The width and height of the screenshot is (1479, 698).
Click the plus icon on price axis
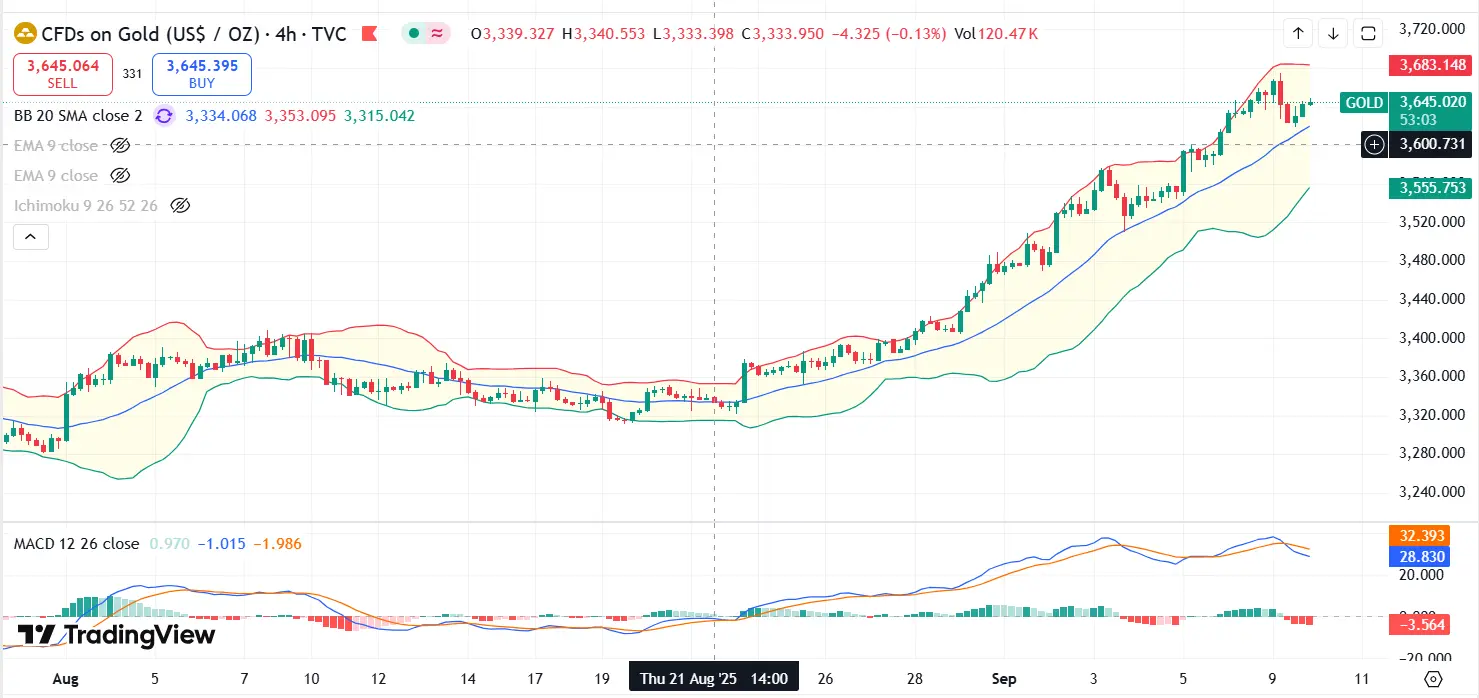[1374, 145]
